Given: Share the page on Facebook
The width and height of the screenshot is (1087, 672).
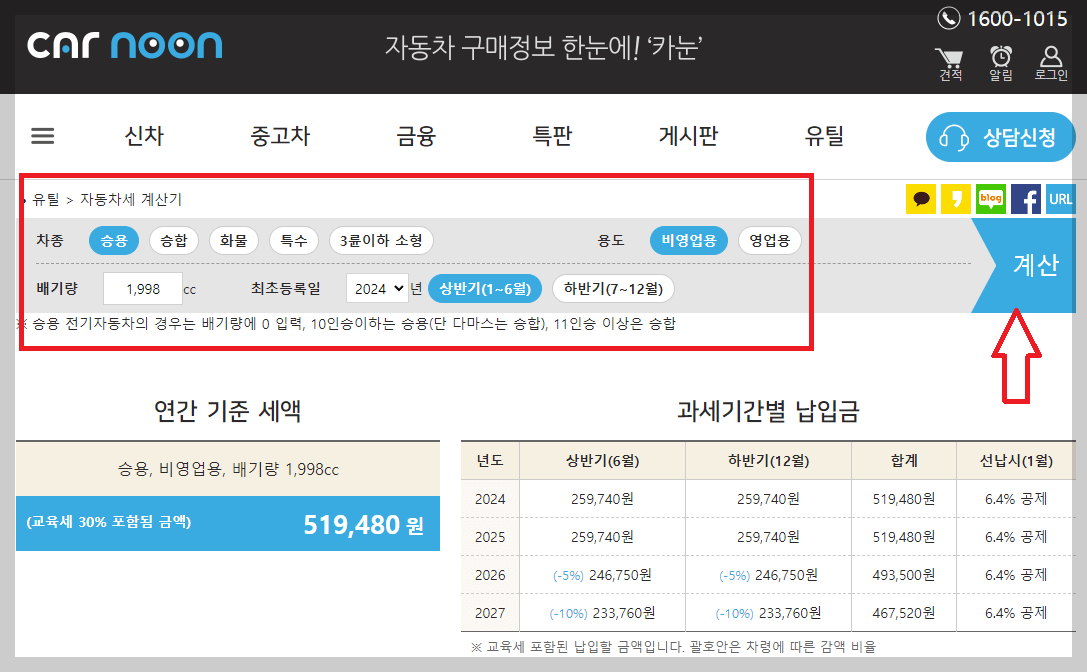Looking at the screenshot, I should (1025, 199).
